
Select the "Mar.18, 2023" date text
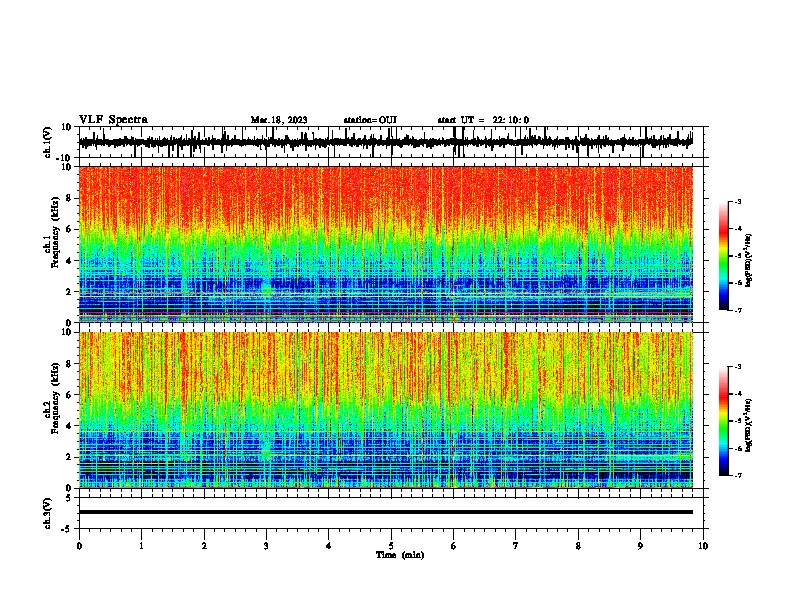[279, 120]
